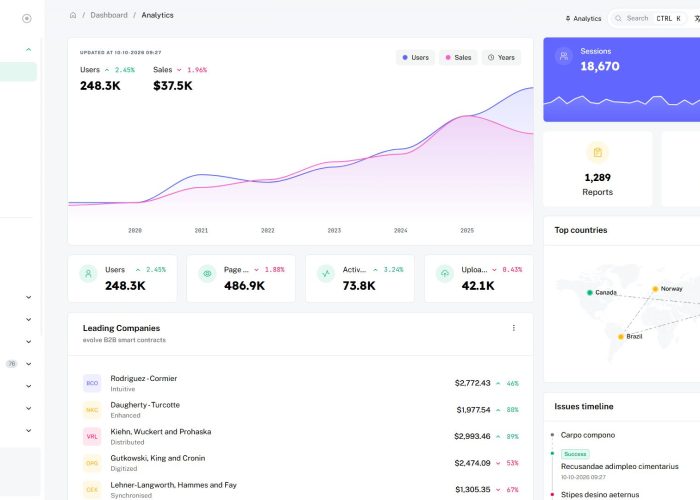Click the Daugherty - Turcotte company badge
The image size is (700, 500).
pos(92,410)
